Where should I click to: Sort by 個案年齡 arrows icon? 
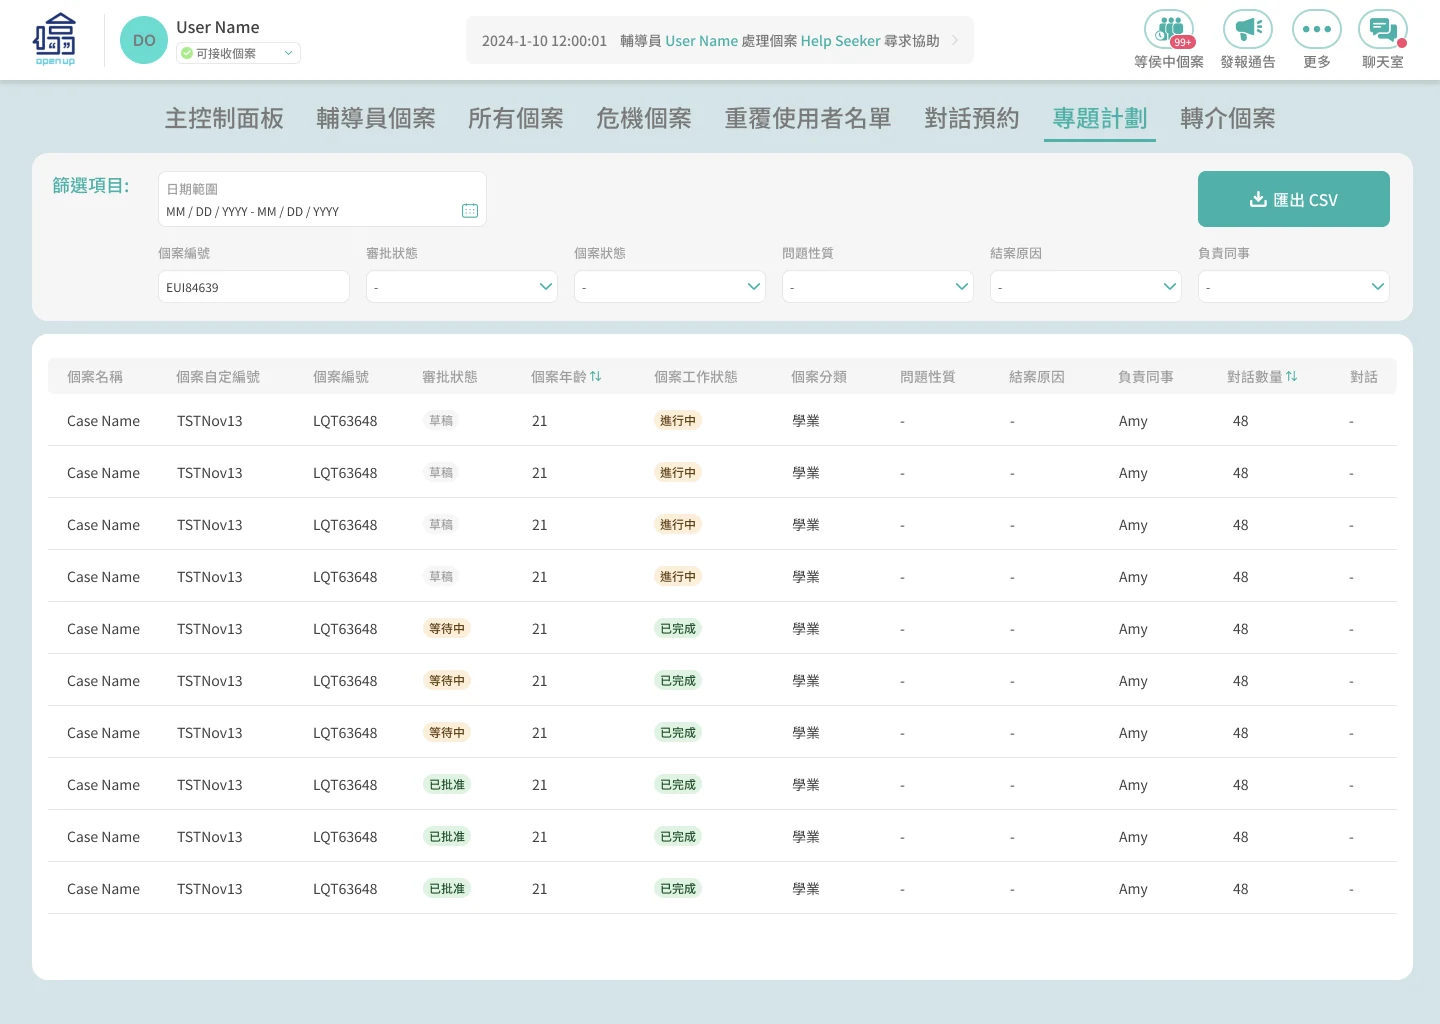coord(596,376)
